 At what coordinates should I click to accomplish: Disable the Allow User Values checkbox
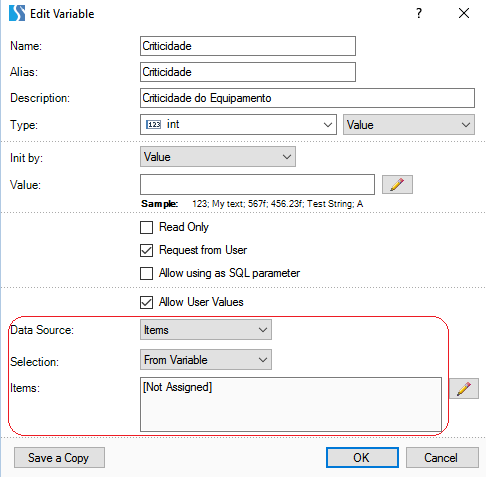point(146,302)
